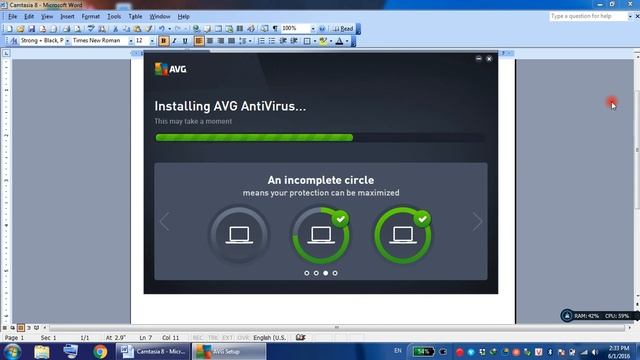Click the AVG logo in installer
This screenshot has height=360, width=640.
171,69
